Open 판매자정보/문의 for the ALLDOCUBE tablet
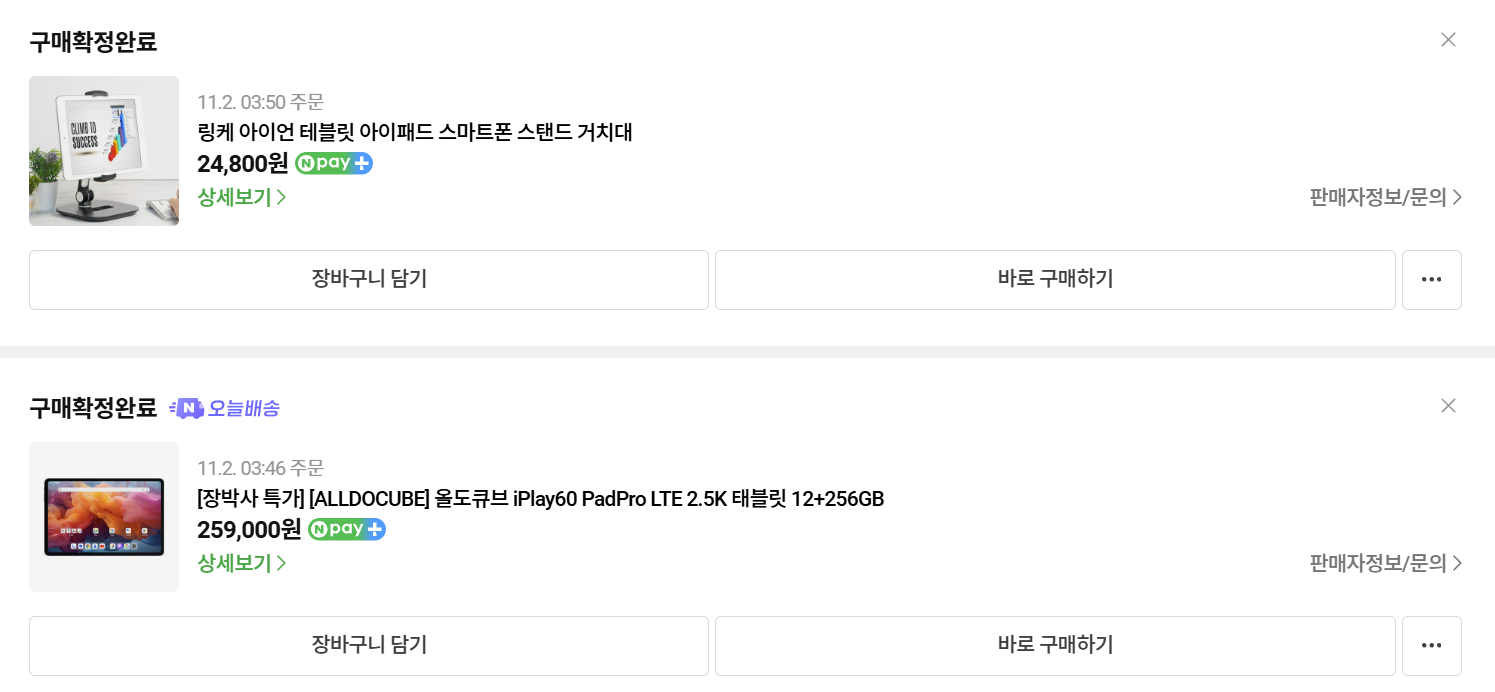 tap(1386, 563)
